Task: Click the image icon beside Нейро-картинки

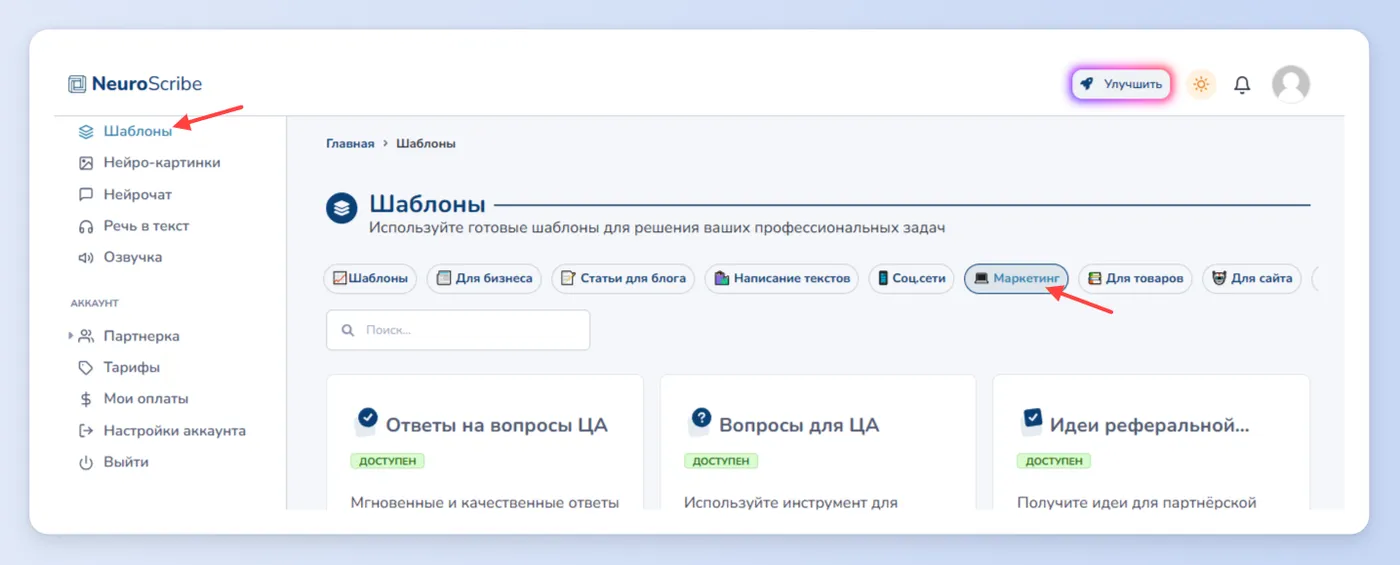Action: point(86,163)
